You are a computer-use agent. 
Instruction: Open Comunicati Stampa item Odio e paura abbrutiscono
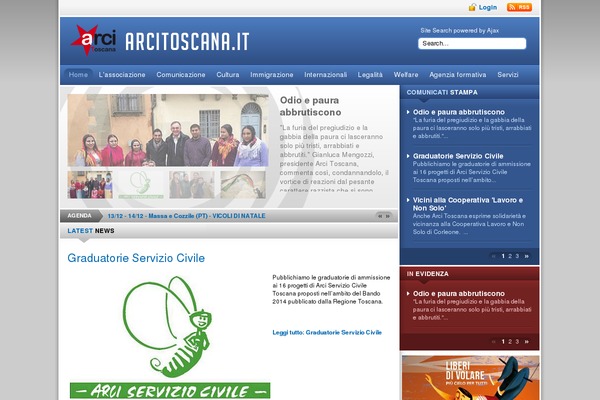(458, 112)
